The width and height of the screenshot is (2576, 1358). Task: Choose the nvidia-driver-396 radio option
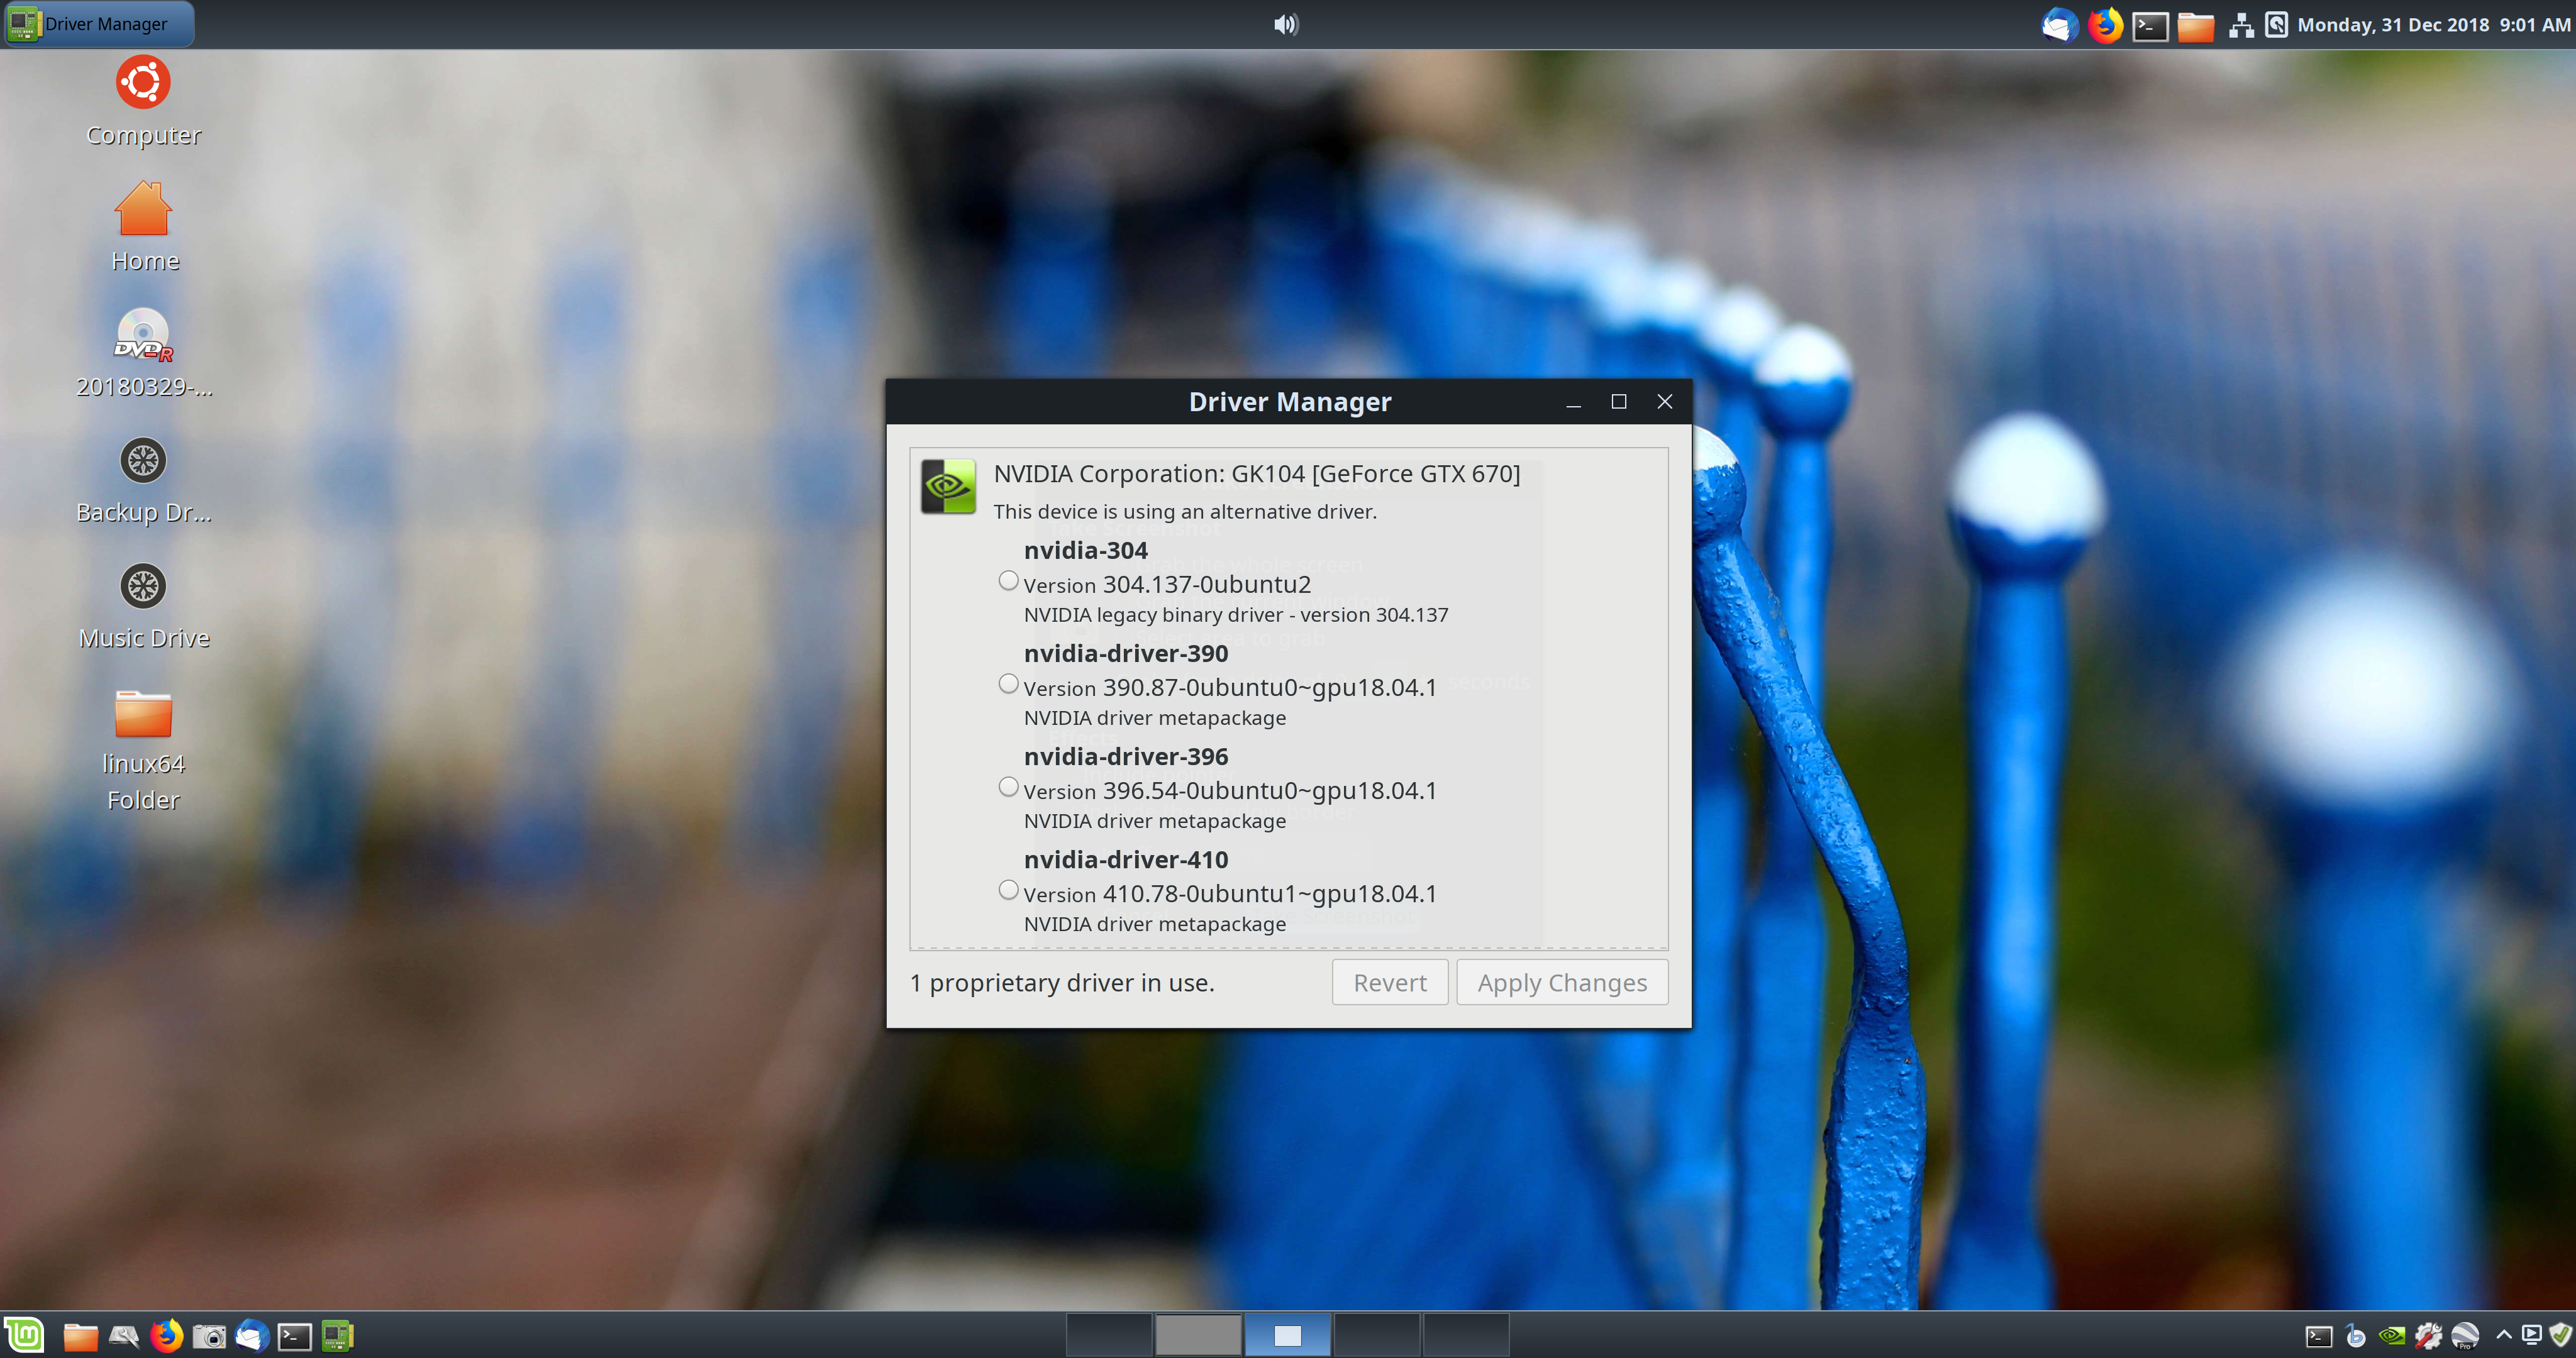pos(1008,787)
